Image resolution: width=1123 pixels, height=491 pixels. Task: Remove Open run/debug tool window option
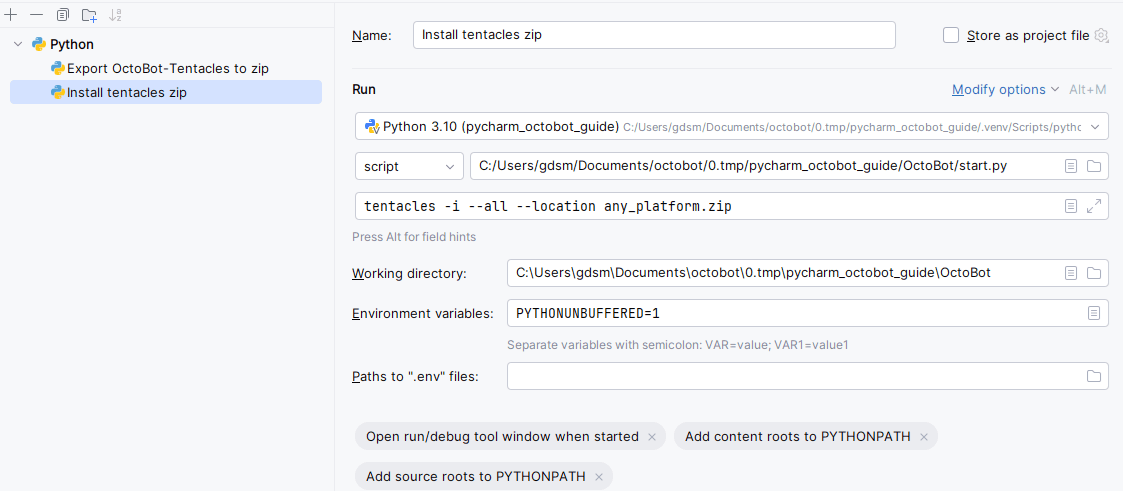[651, 437]
